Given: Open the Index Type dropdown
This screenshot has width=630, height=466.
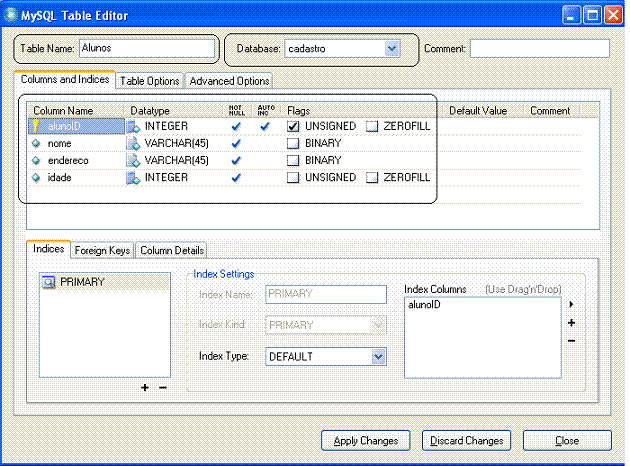Looking at the screenshot, I should 378,356.
